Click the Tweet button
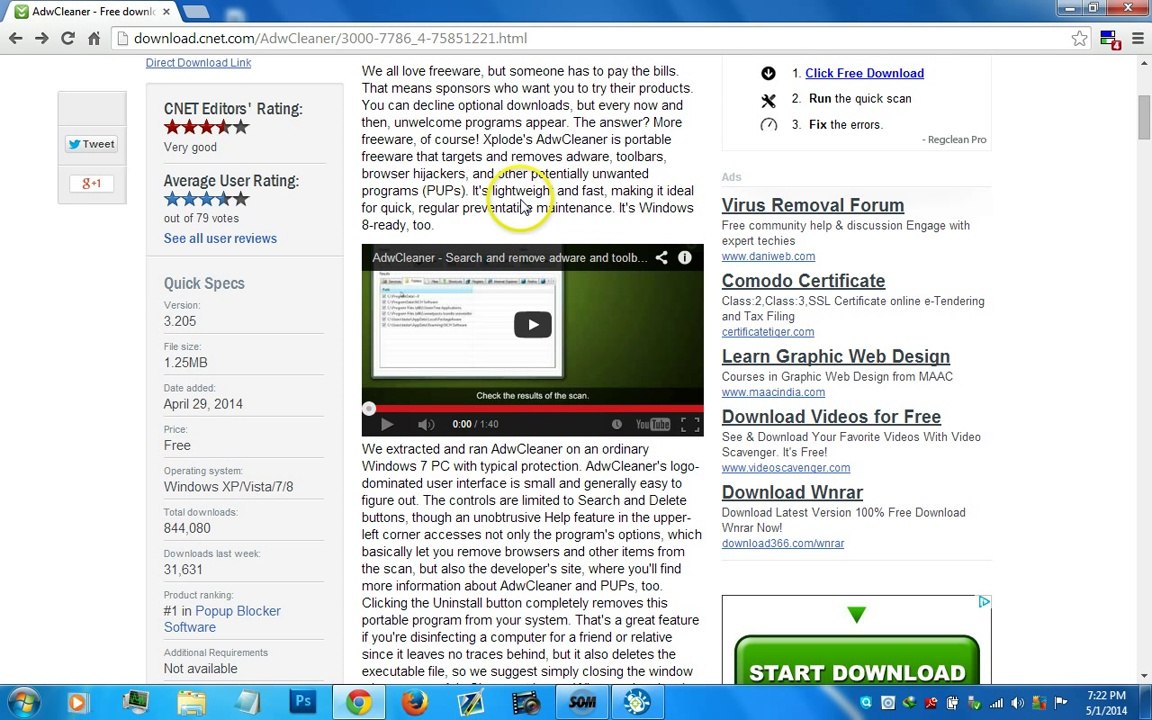Image resolution: width=1152 pixels, height=720 pixels. point(92,144)
